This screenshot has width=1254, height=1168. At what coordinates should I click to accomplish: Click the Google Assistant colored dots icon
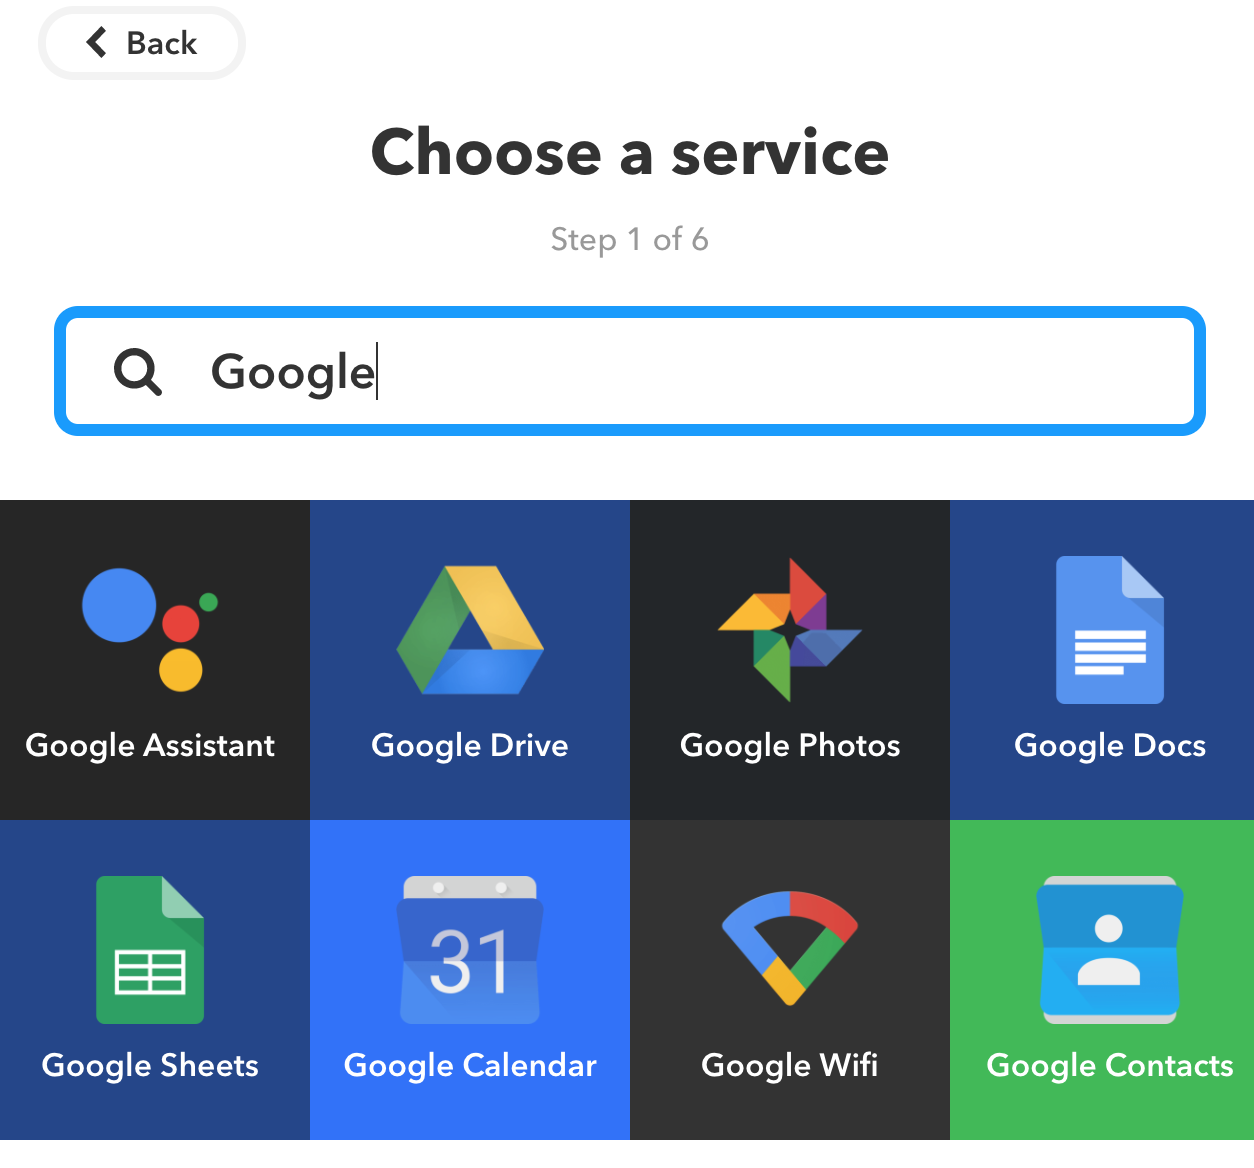tap(150, 630)
